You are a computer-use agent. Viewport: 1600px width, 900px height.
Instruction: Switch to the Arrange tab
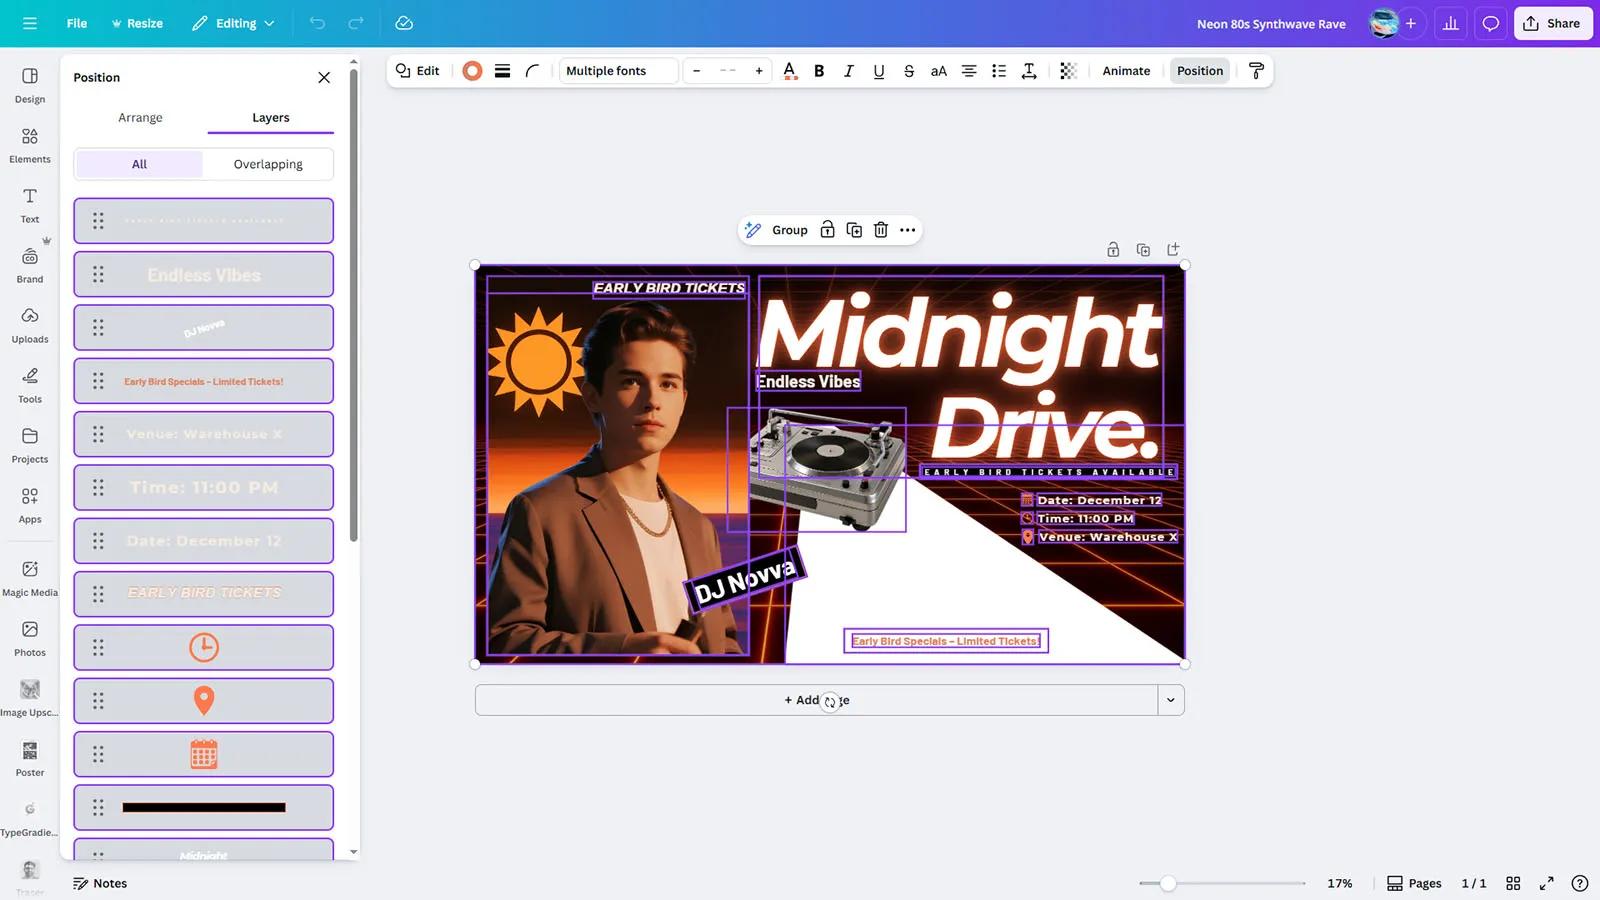click(140, 118)
